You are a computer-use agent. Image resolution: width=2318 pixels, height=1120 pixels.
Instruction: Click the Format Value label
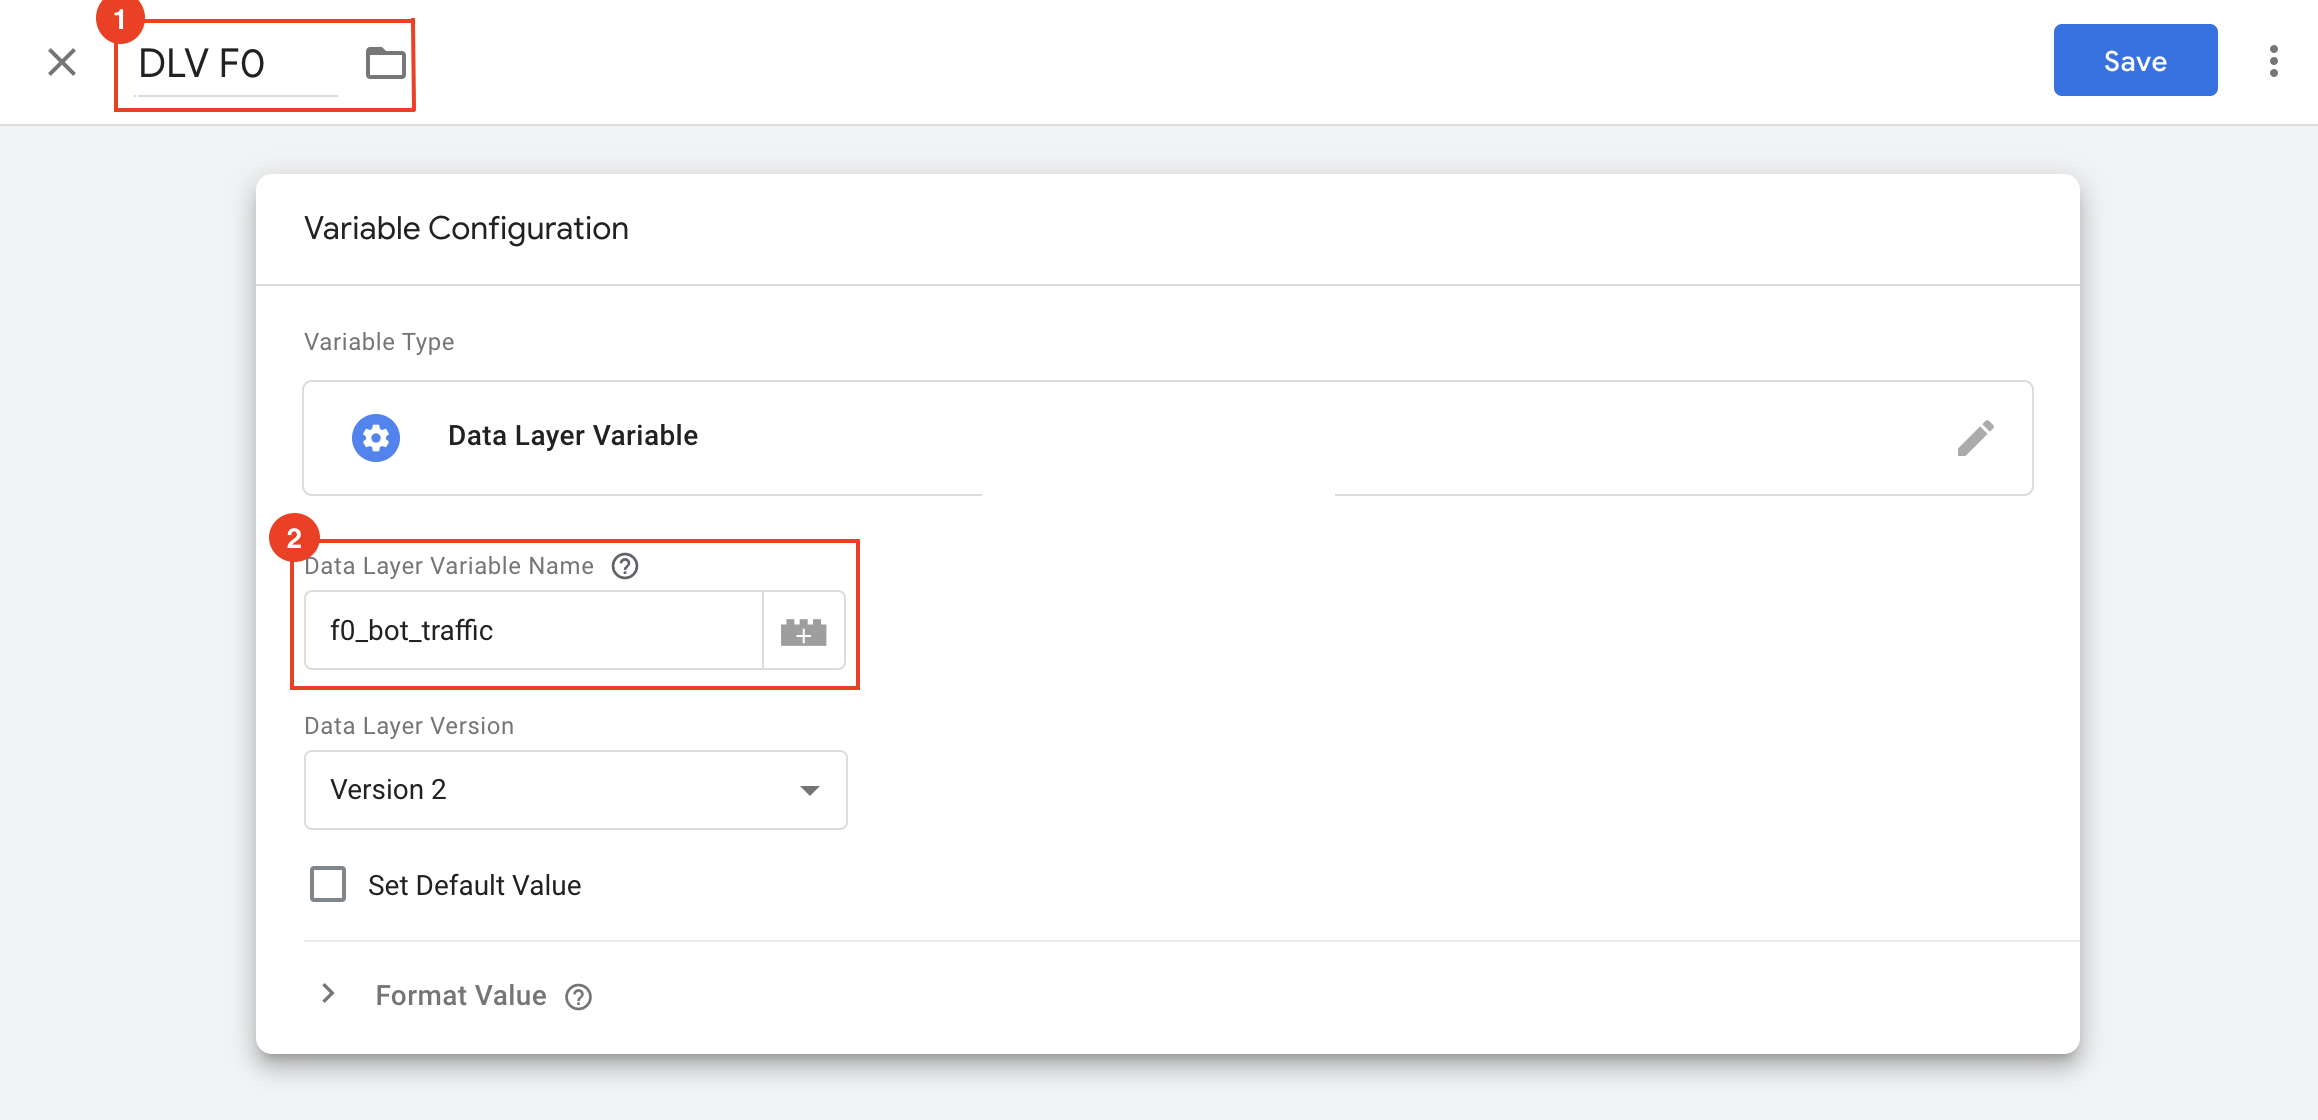pos(461,996)
